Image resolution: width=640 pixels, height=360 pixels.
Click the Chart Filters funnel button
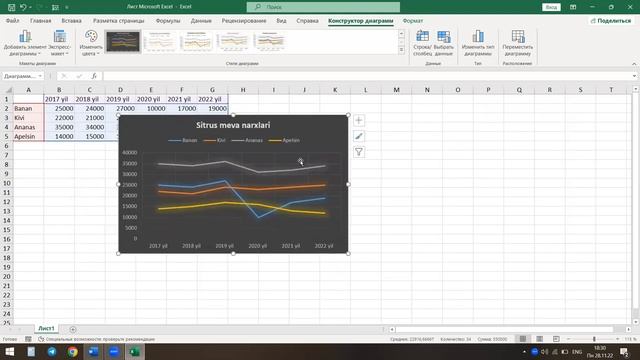359,152
